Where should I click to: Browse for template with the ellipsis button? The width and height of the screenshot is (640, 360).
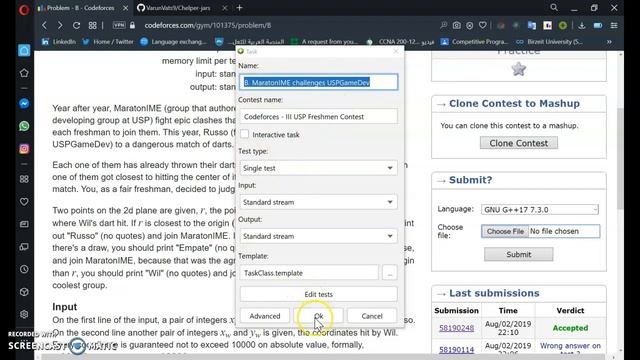tap(390, 273)
